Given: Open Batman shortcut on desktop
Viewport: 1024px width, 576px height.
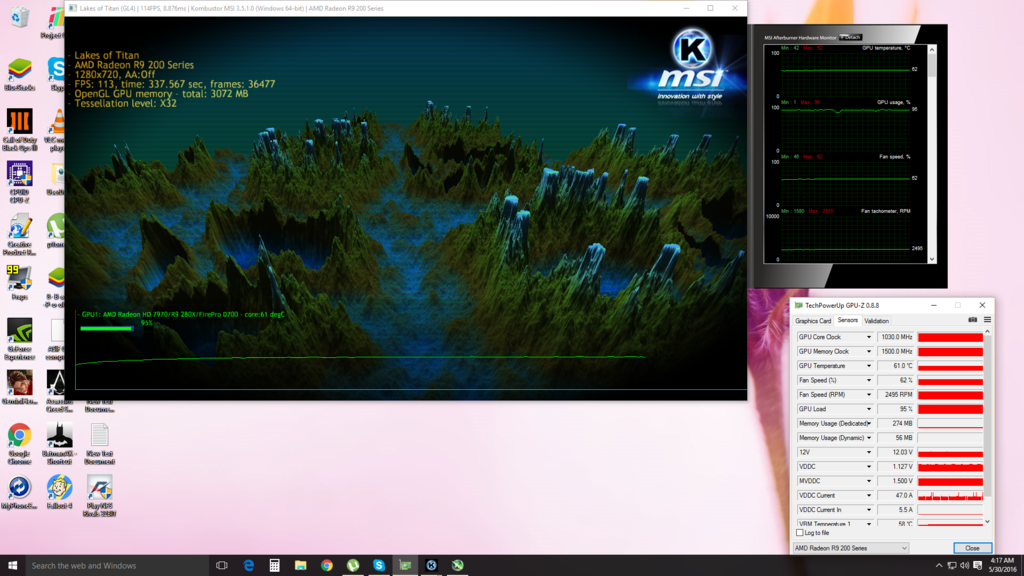Looking at the screenshot, I should click(x=59, y=444).
